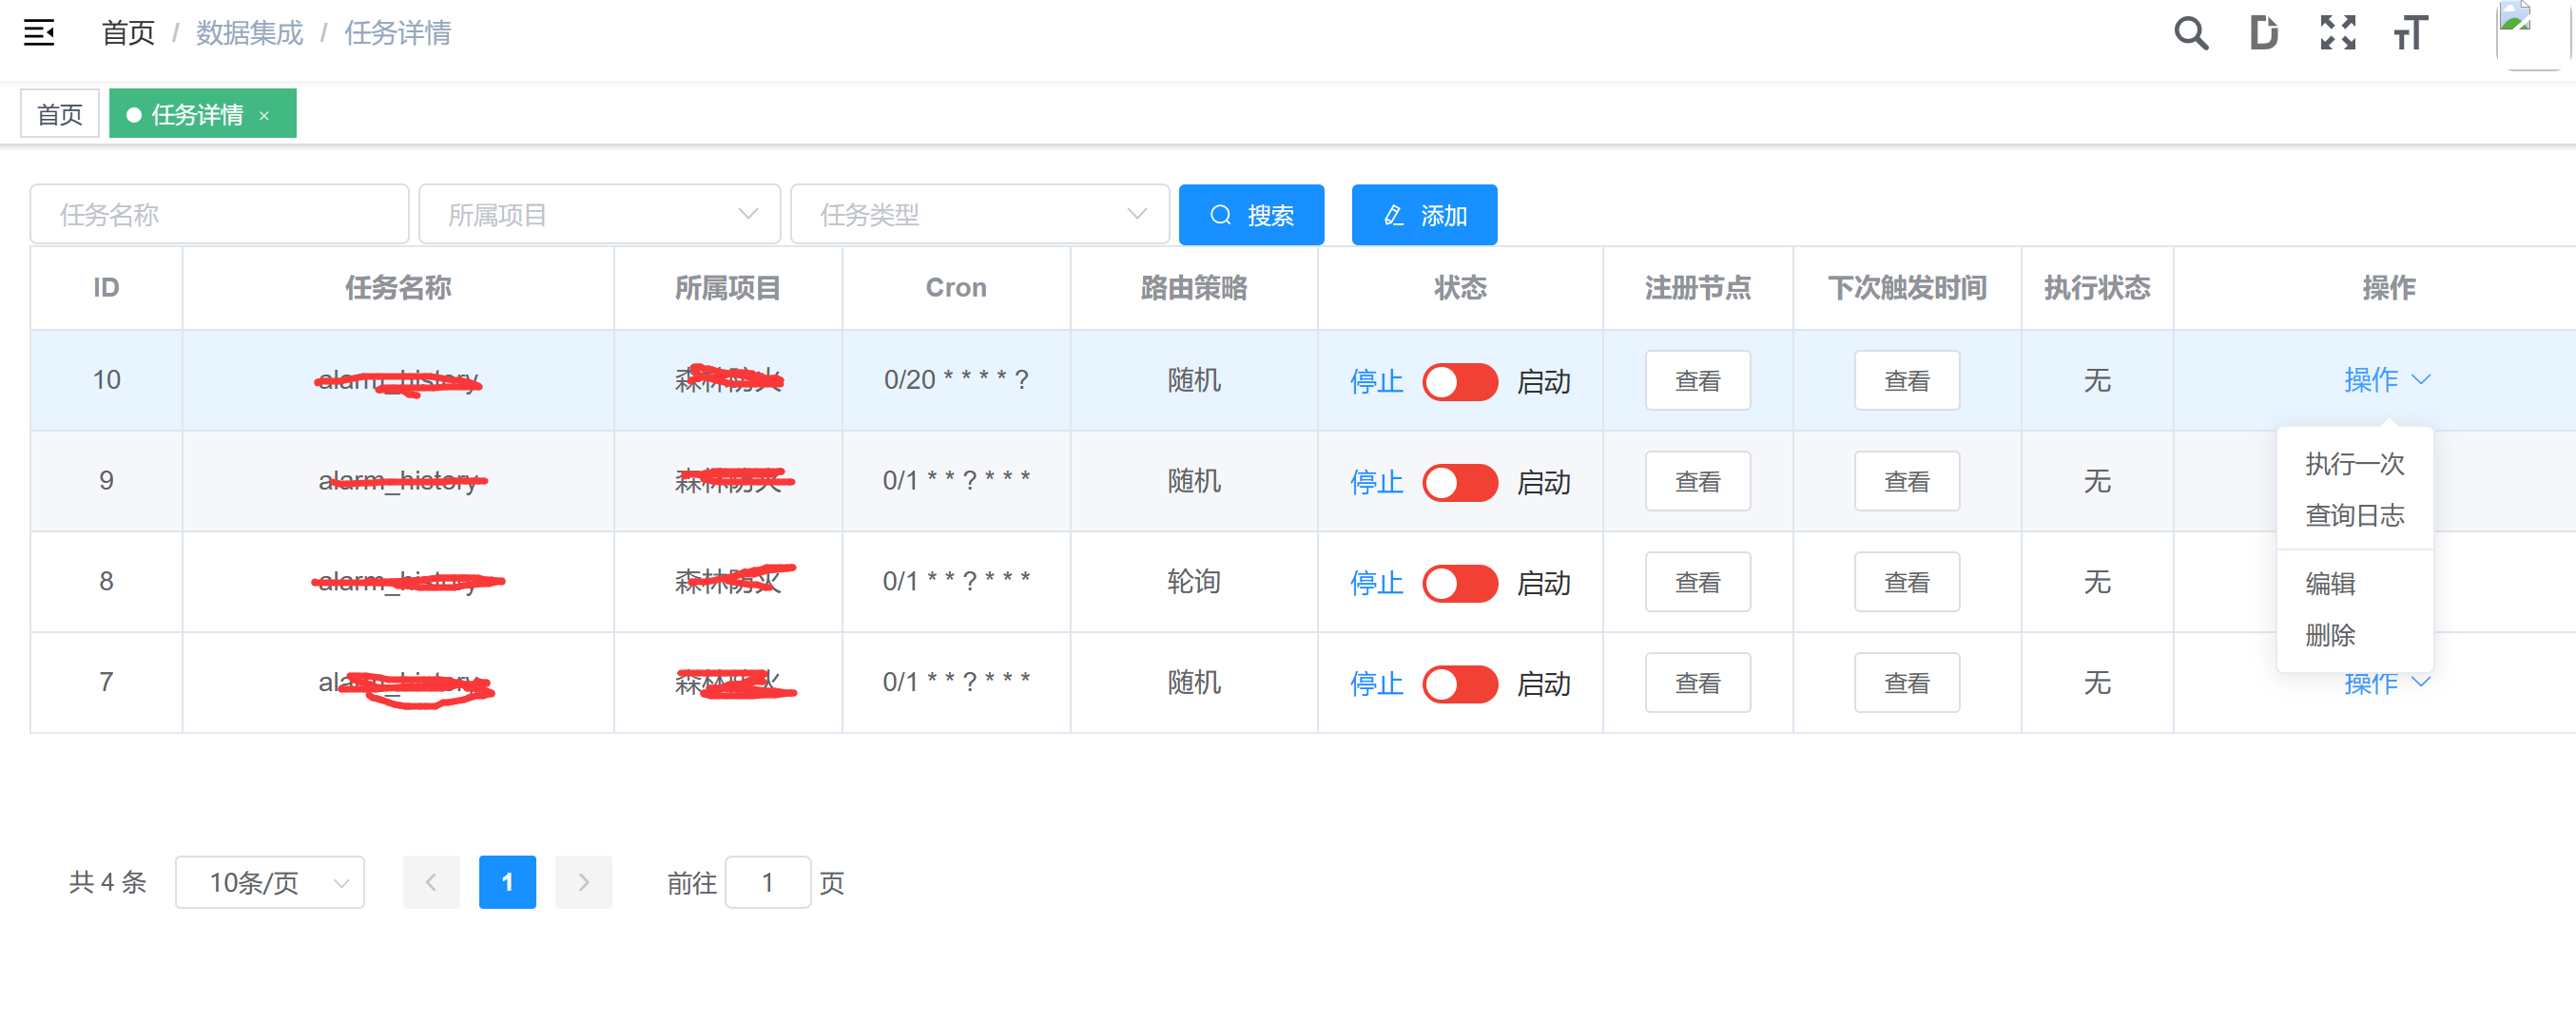Click 查看 under 注册节点 for task 8
2576x1021 pixels.
point(1697,582)
